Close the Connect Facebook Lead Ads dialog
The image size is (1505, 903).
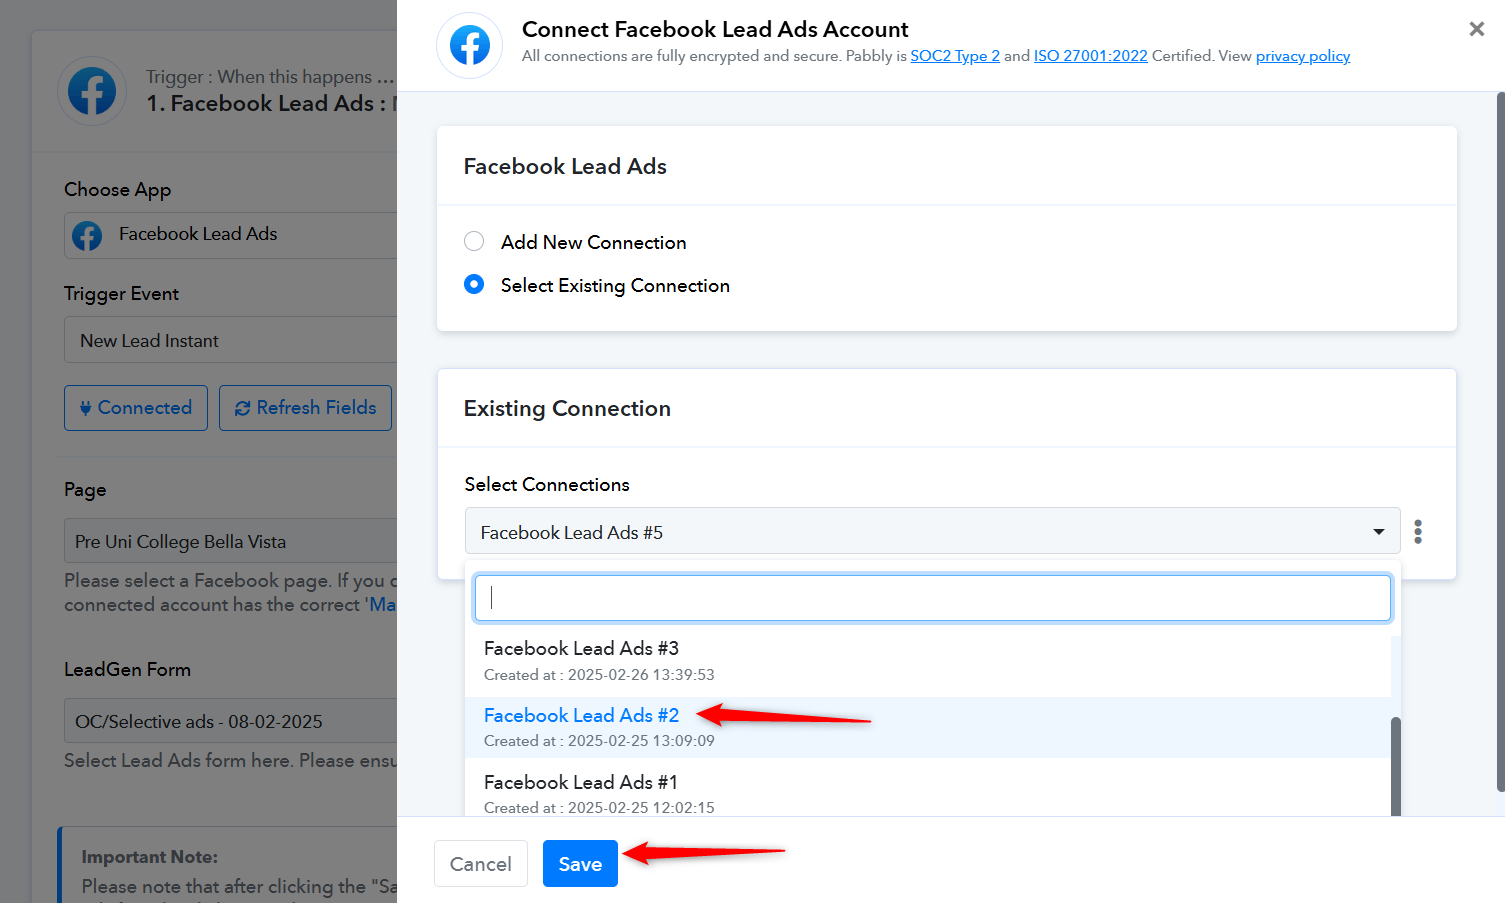(1476, 29)
